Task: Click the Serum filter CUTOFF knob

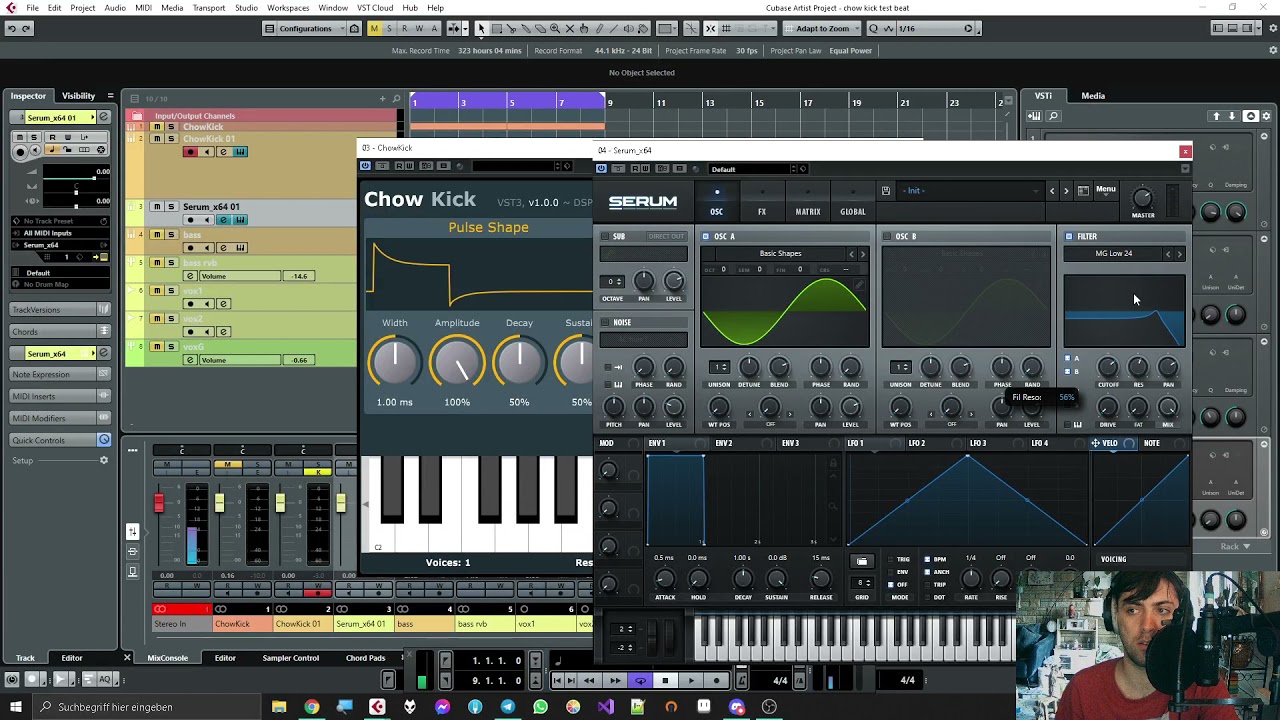Action: [x=1108, y=368]
